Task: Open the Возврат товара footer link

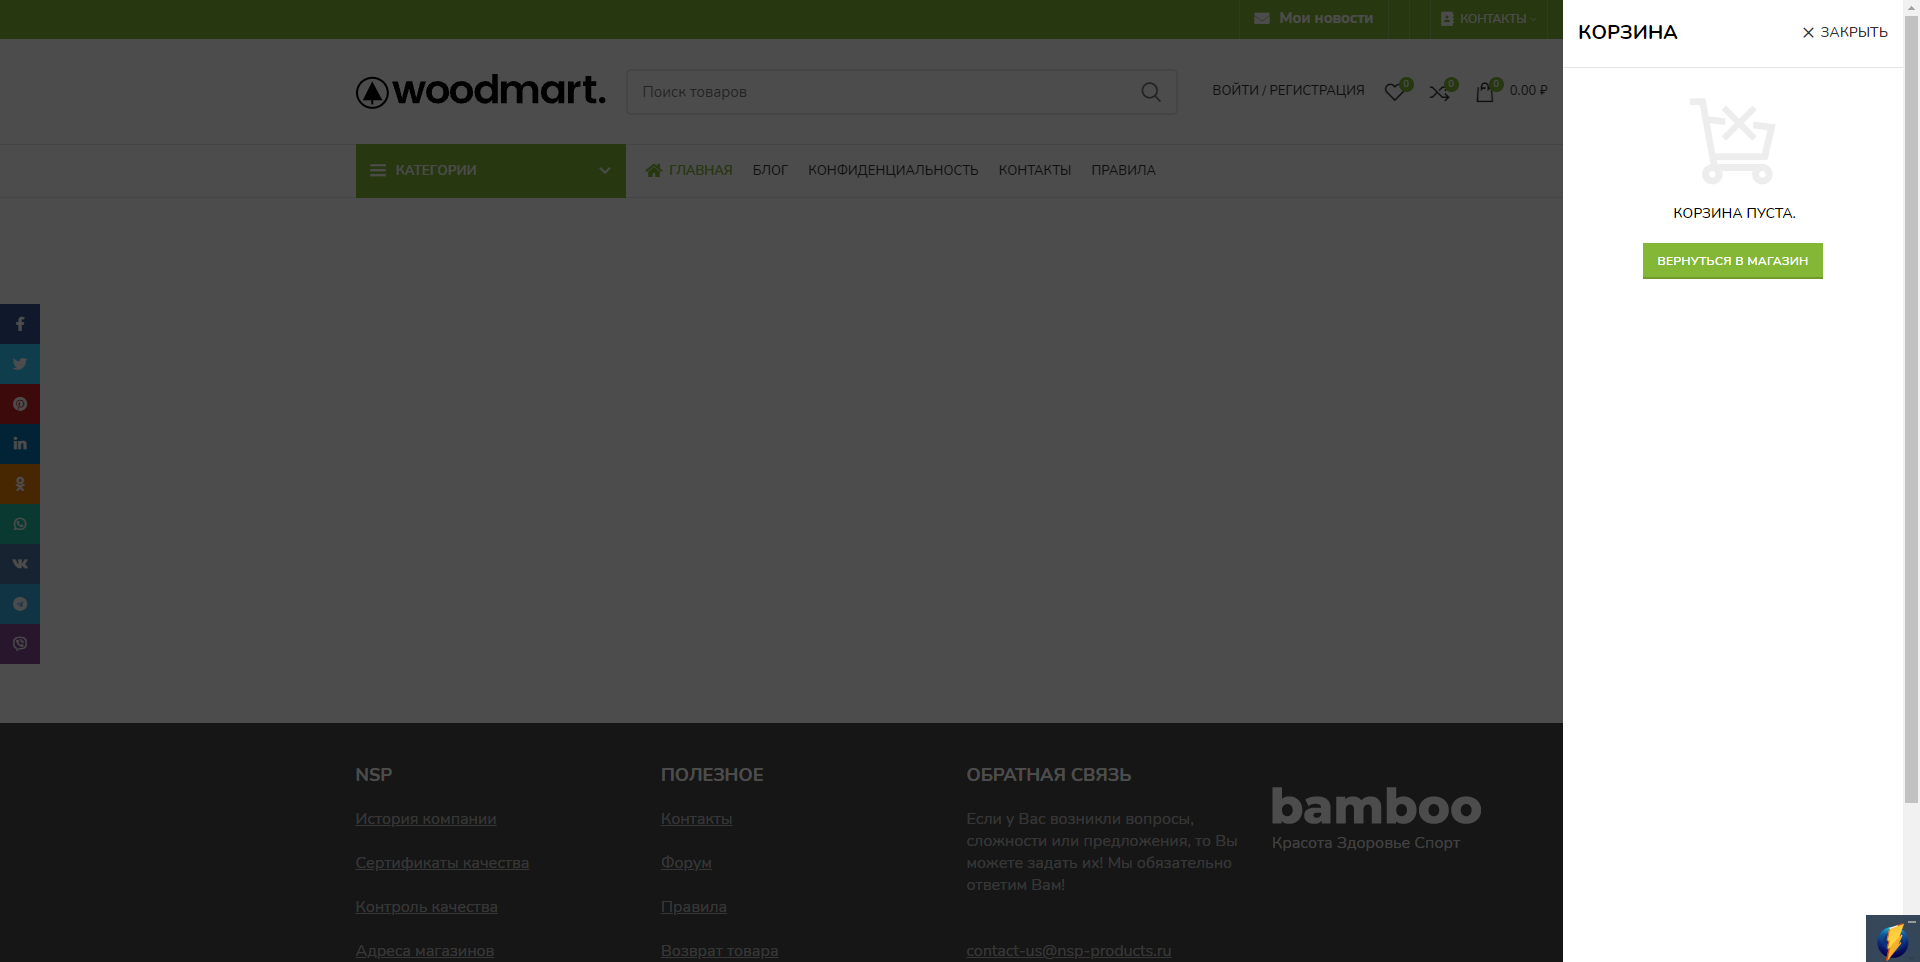Action: coord(720,951)
